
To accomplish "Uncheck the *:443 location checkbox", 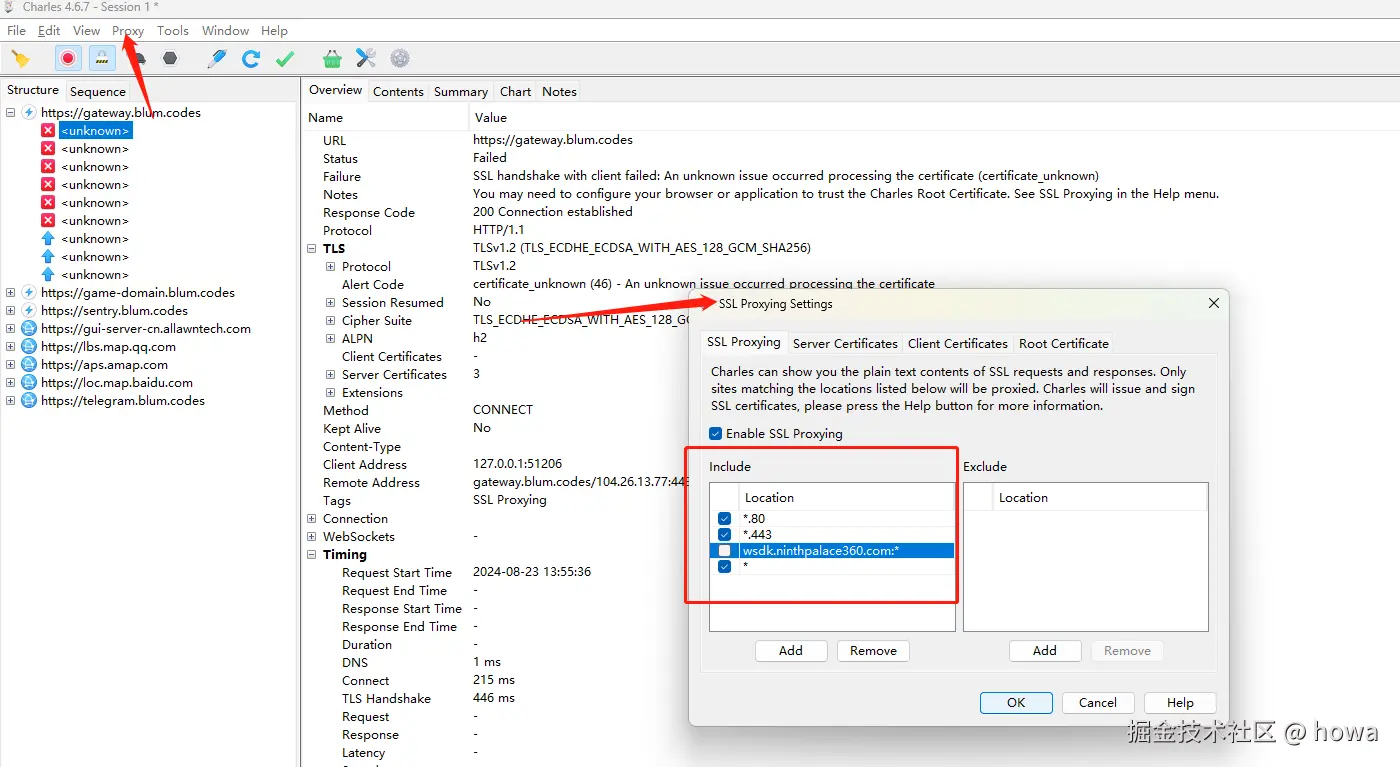I will [x=724, y=535].
